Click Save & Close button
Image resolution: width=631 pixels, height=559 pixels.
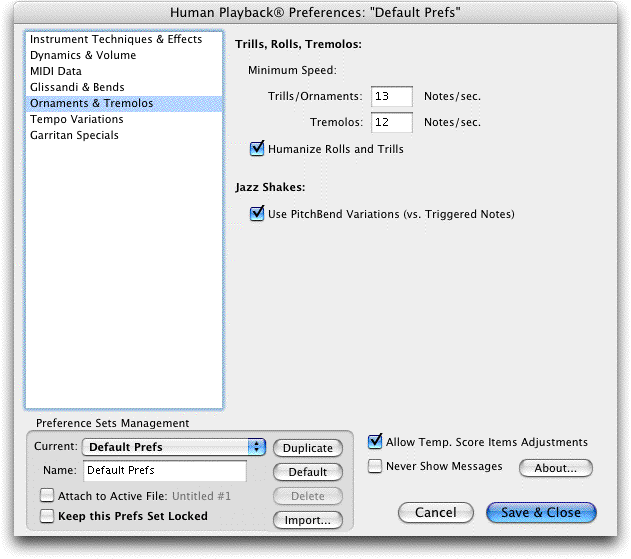pos(541,512)
